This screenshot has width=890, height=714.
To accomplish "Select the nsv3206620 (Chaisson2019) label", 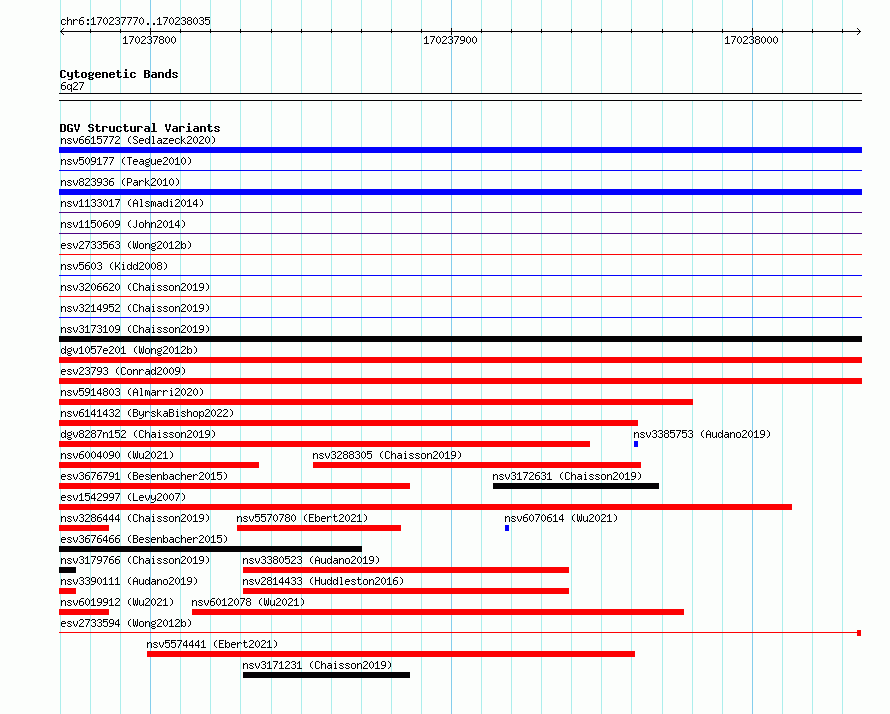I will (135, 287).
